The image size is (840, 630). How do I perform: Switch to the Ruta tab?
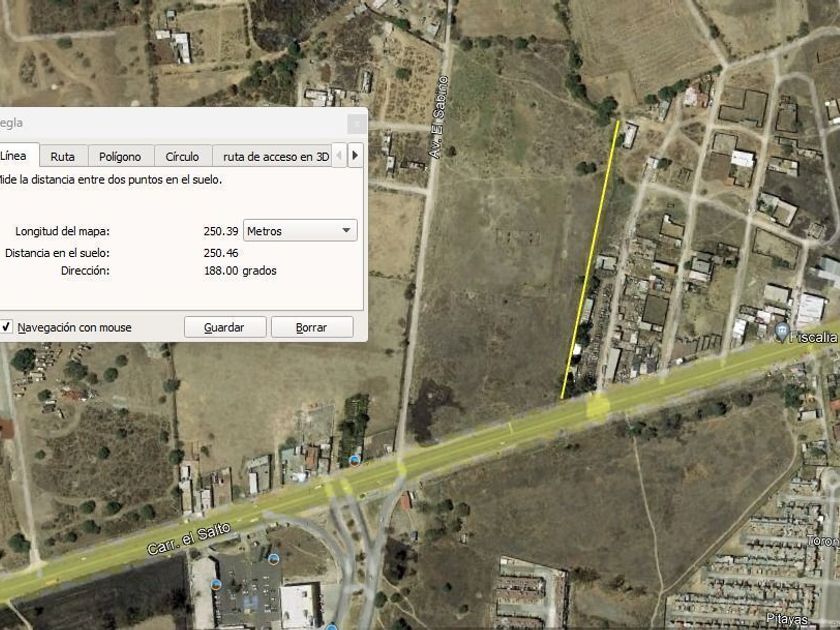[x=63, y=156]
